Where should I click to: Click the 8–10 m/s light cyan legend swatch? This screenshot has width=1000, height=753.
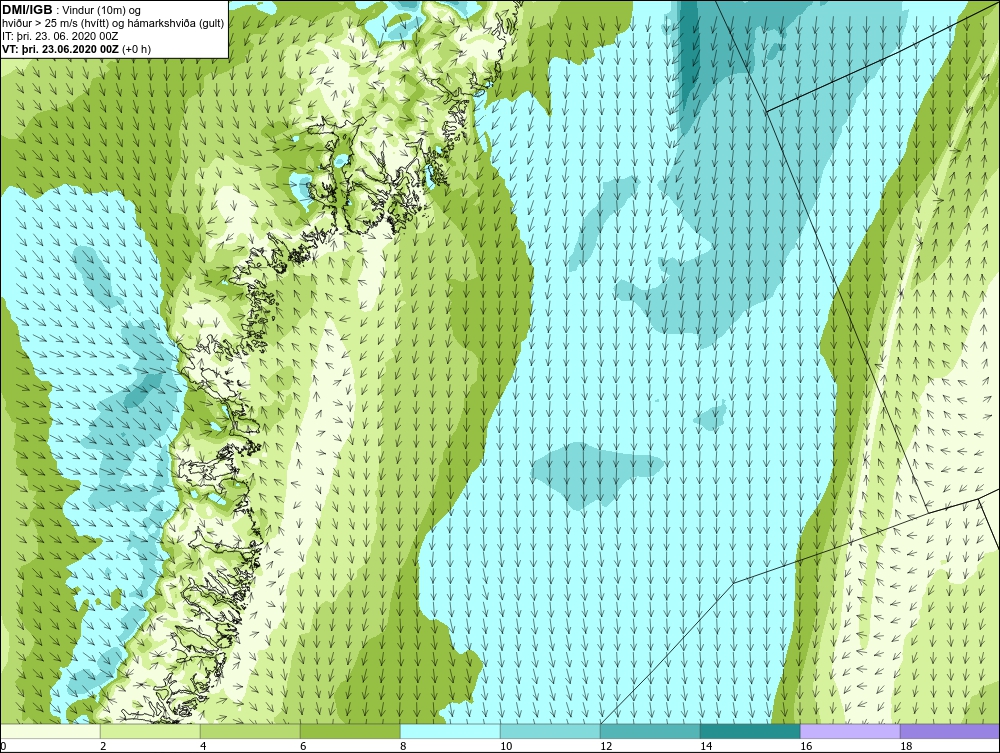(x=450, y=731)
